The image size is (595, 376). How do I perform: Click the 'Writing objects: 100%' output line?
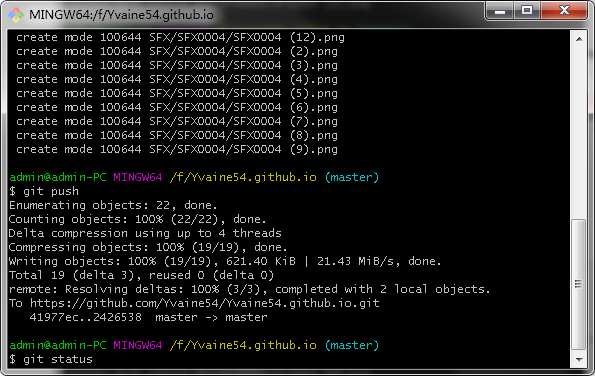tap(225, 261)
